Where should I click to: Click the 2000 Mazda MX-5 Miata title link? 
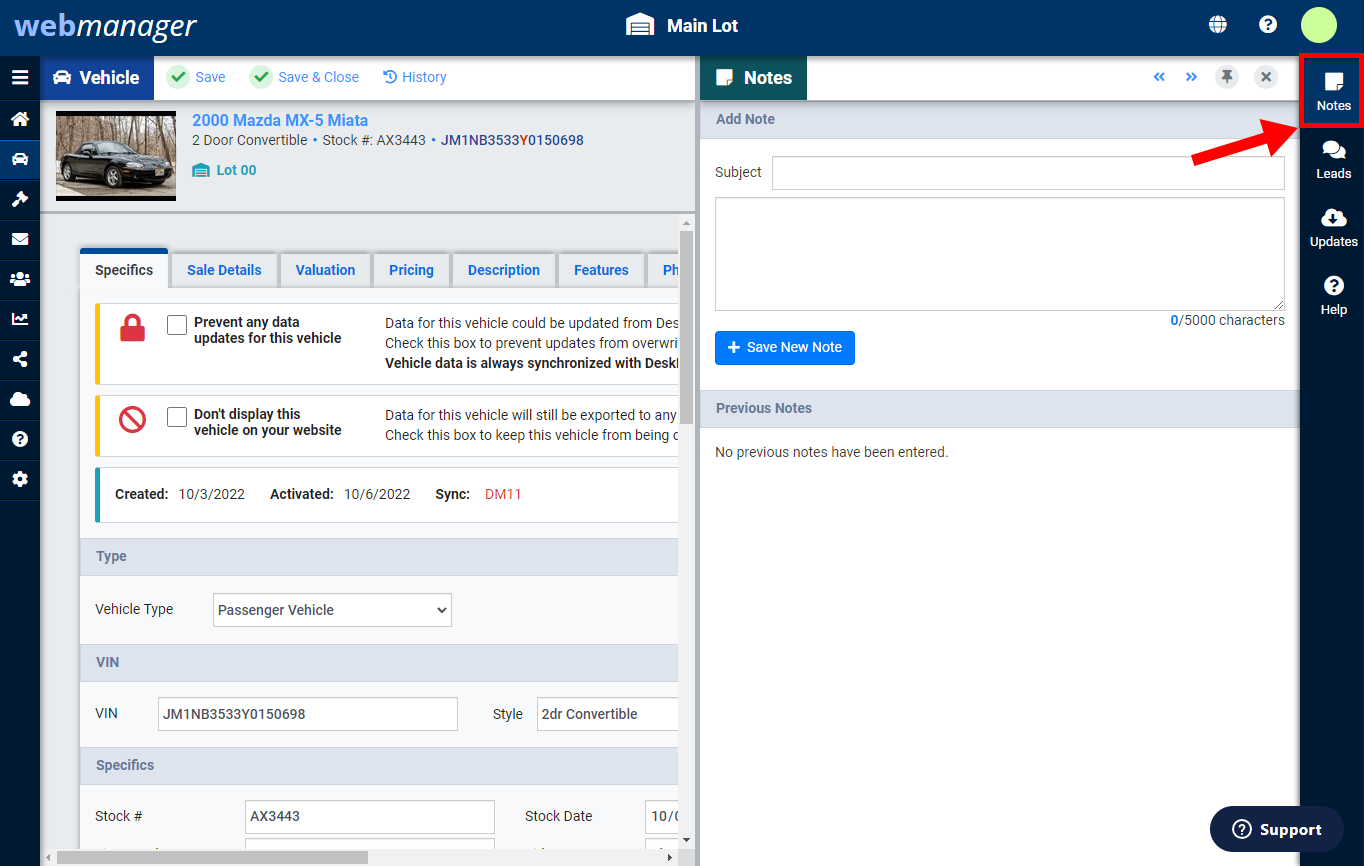280,120
